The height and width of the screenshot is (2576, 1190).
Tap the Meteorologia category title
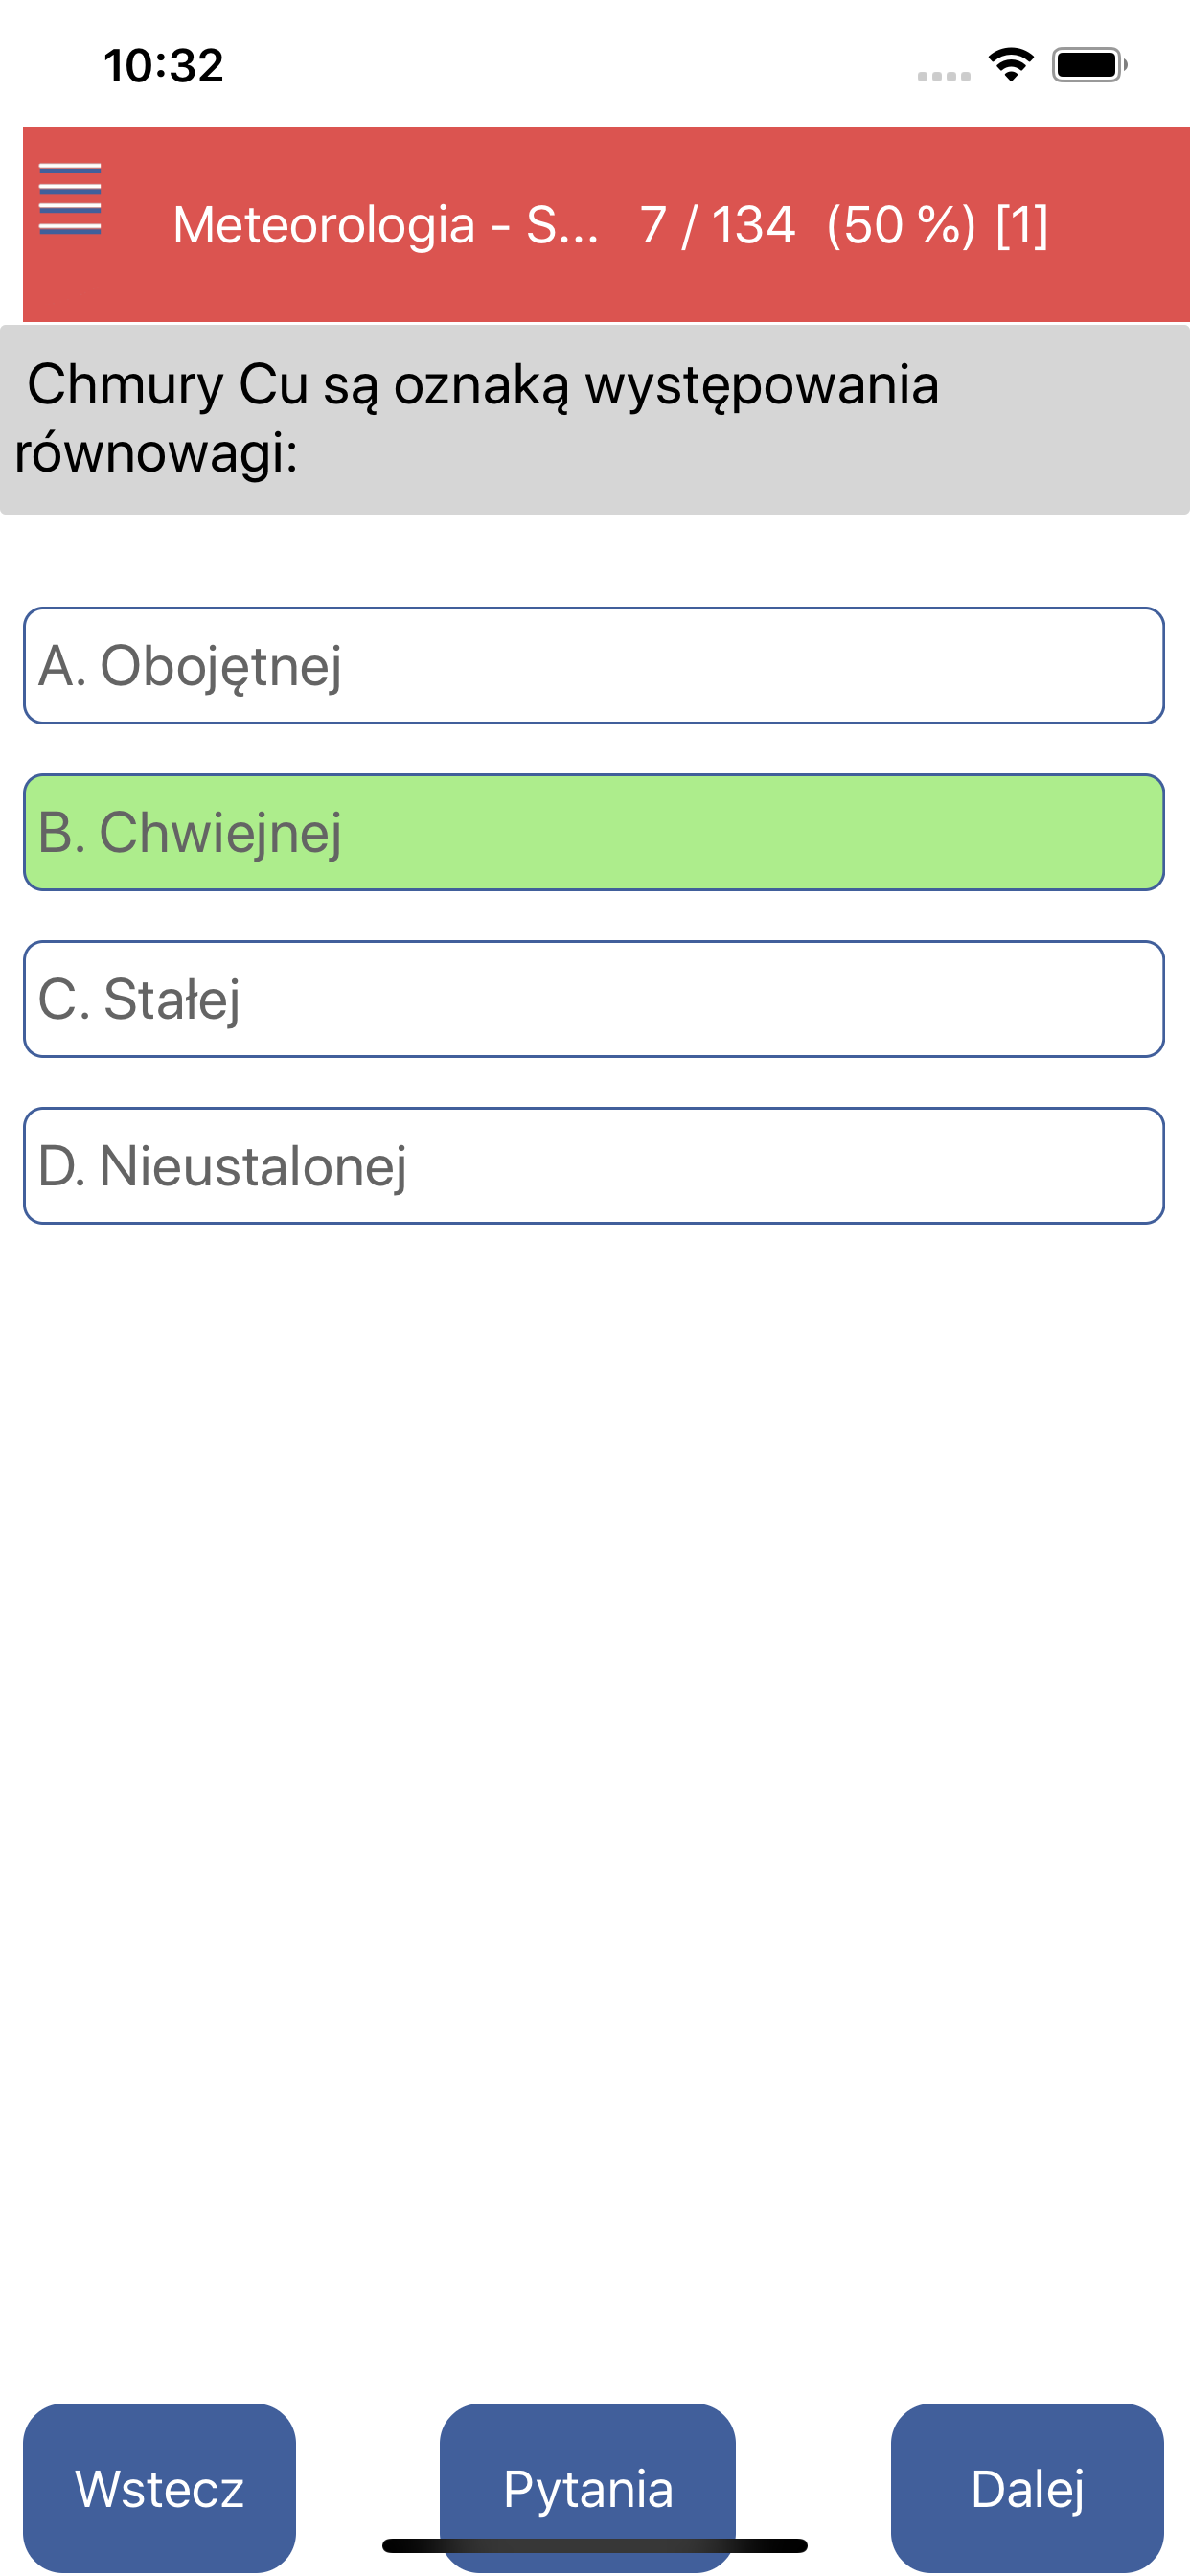pos(385,224)
